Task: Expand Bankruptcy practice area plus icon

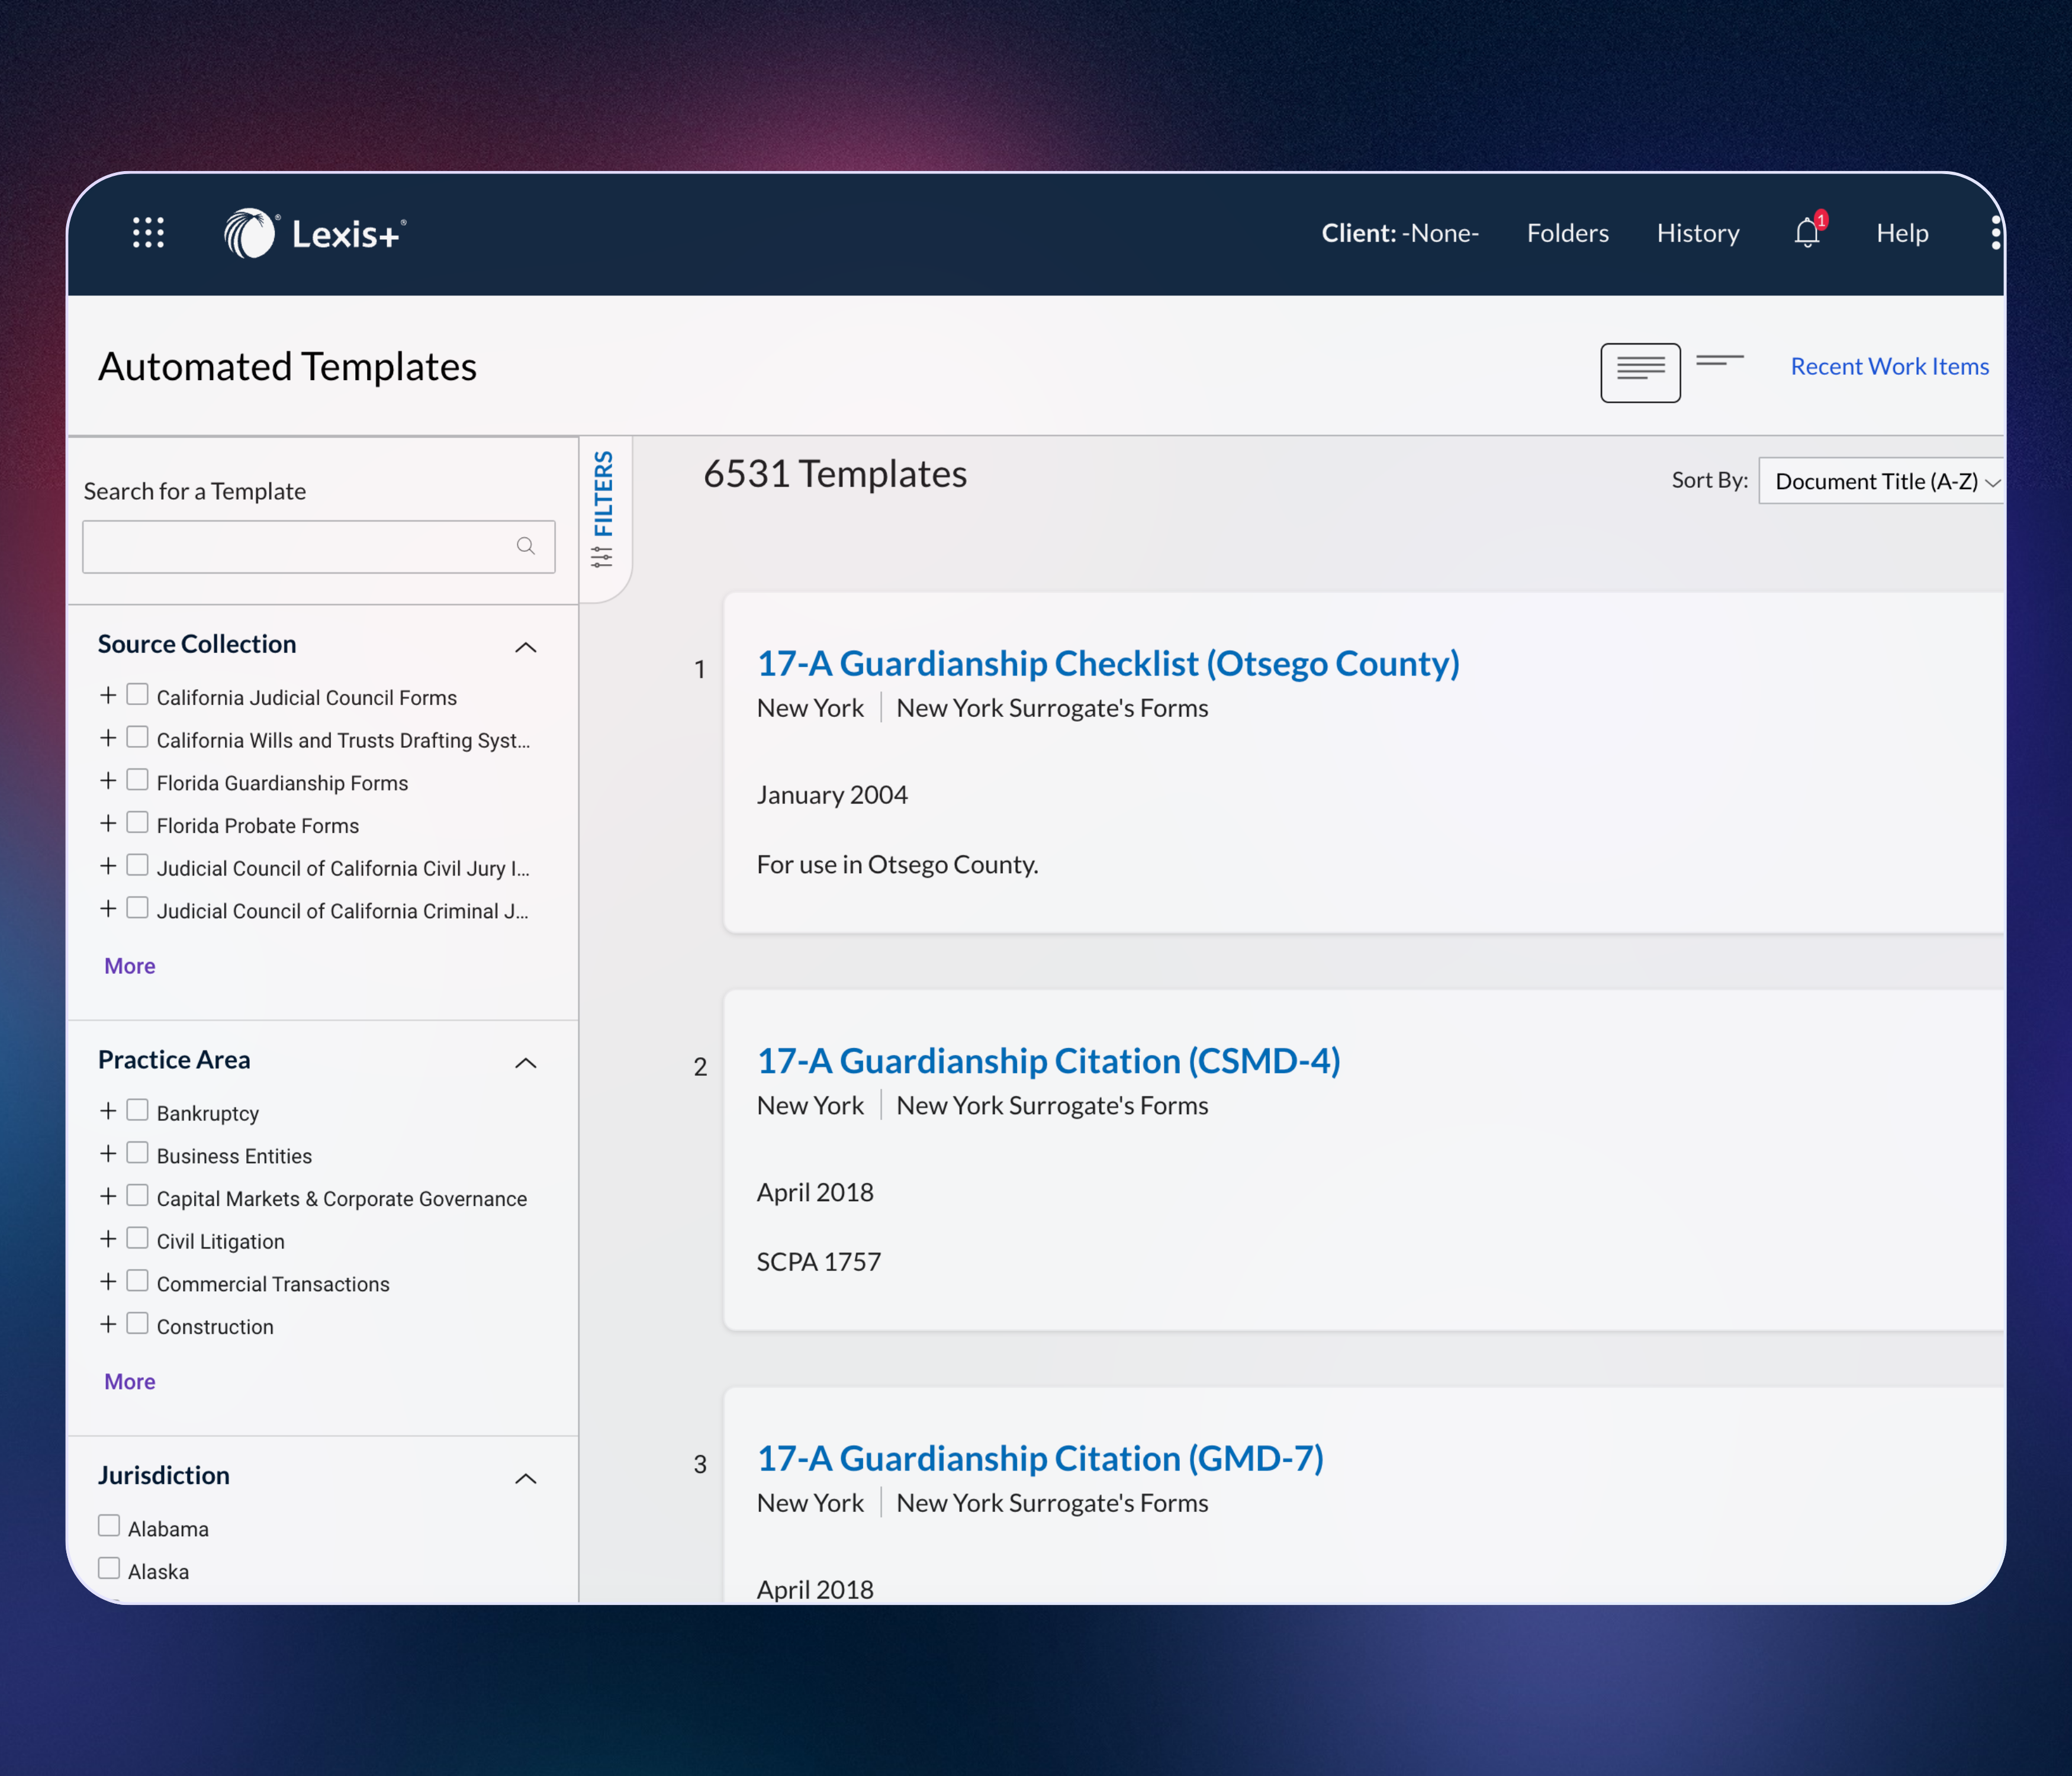Action: tap(108, 1111)
